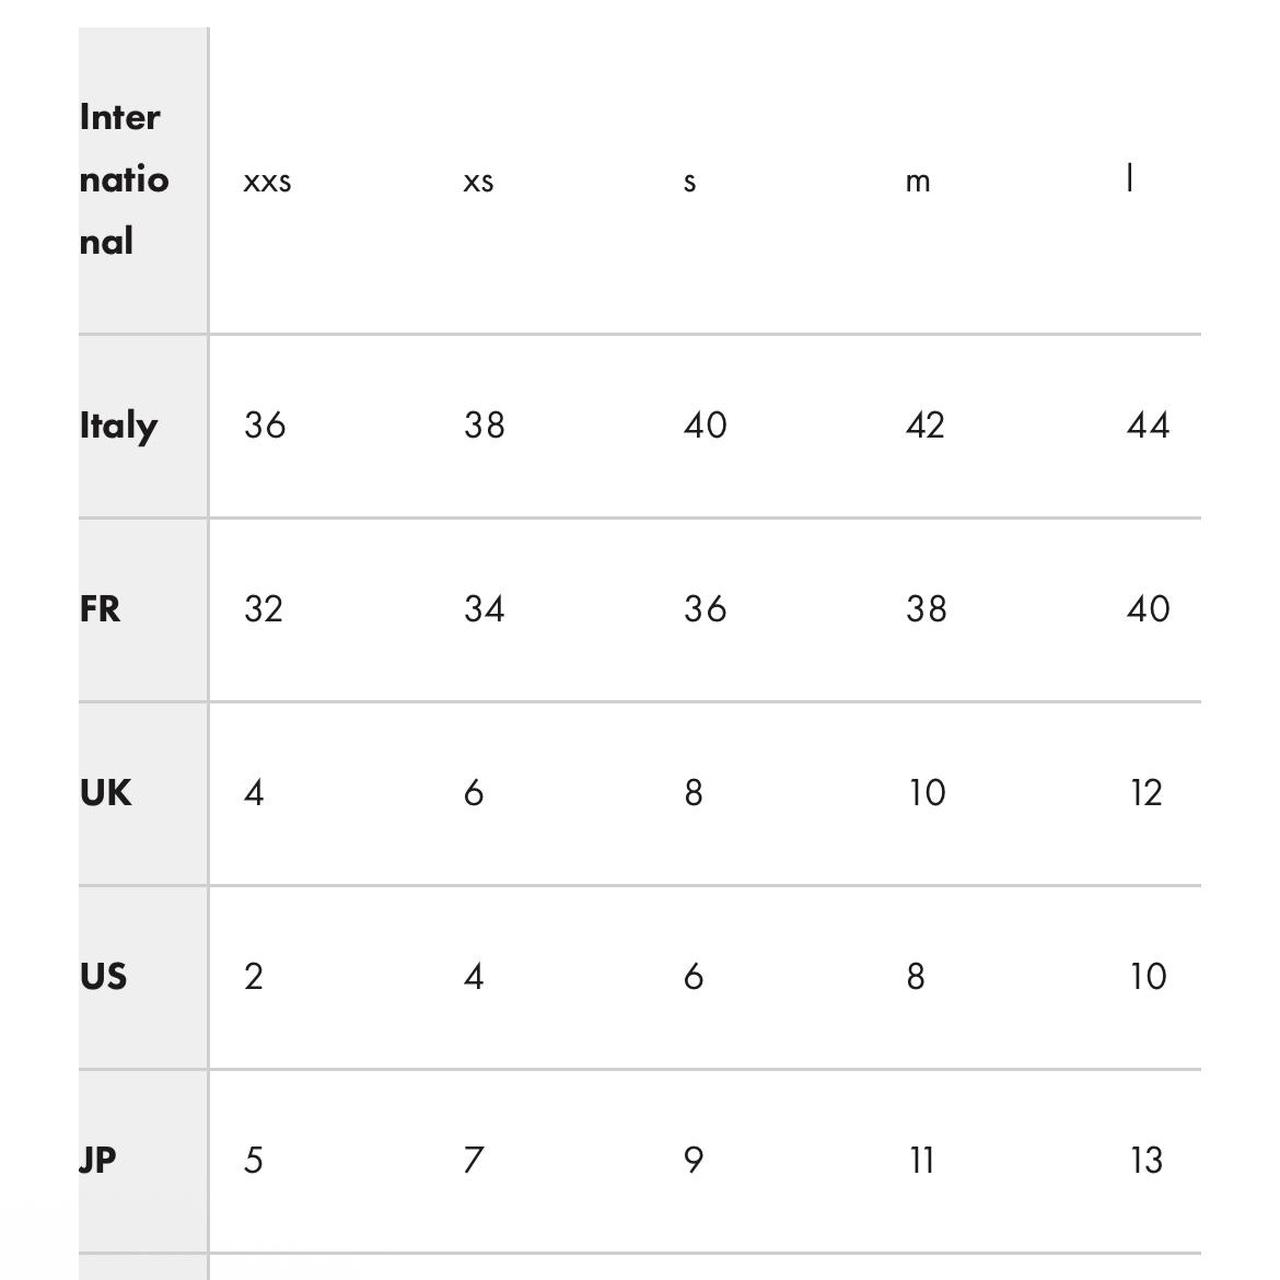Select Italy size 36 cell
The height and width of the screenshot is (1280, 1280).
[265, 425]
